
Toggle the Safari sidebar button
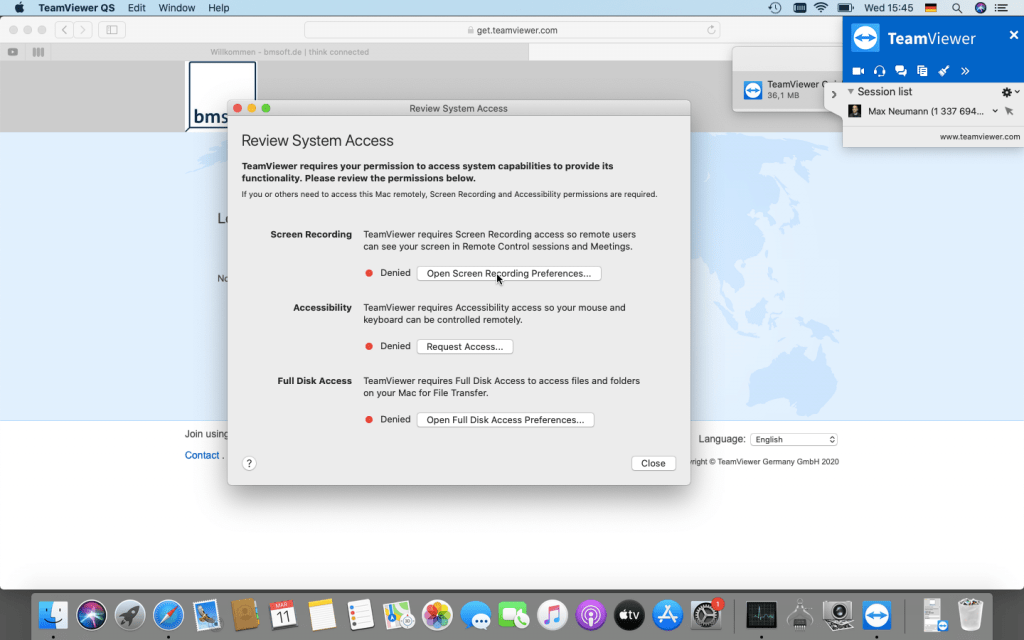pos(112,29)
